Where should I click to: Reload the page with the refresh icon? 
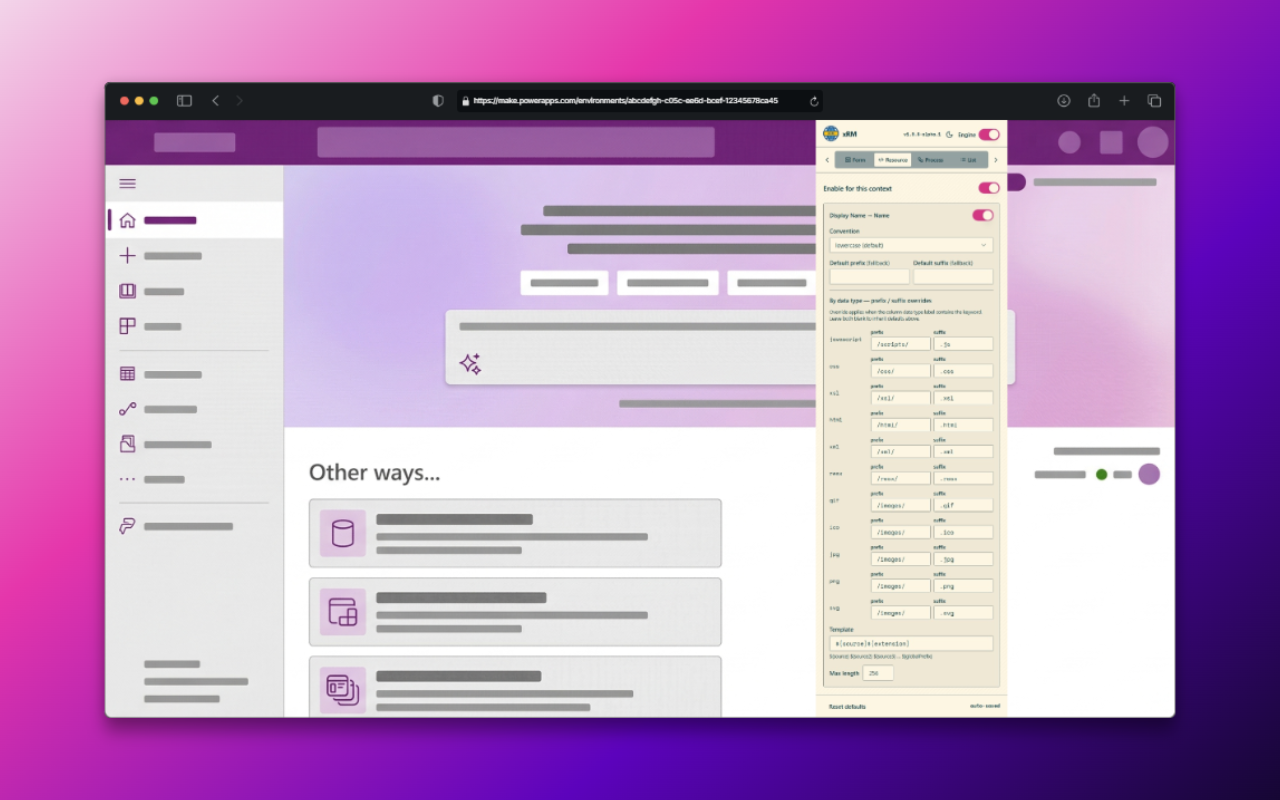tap(814, 101)
